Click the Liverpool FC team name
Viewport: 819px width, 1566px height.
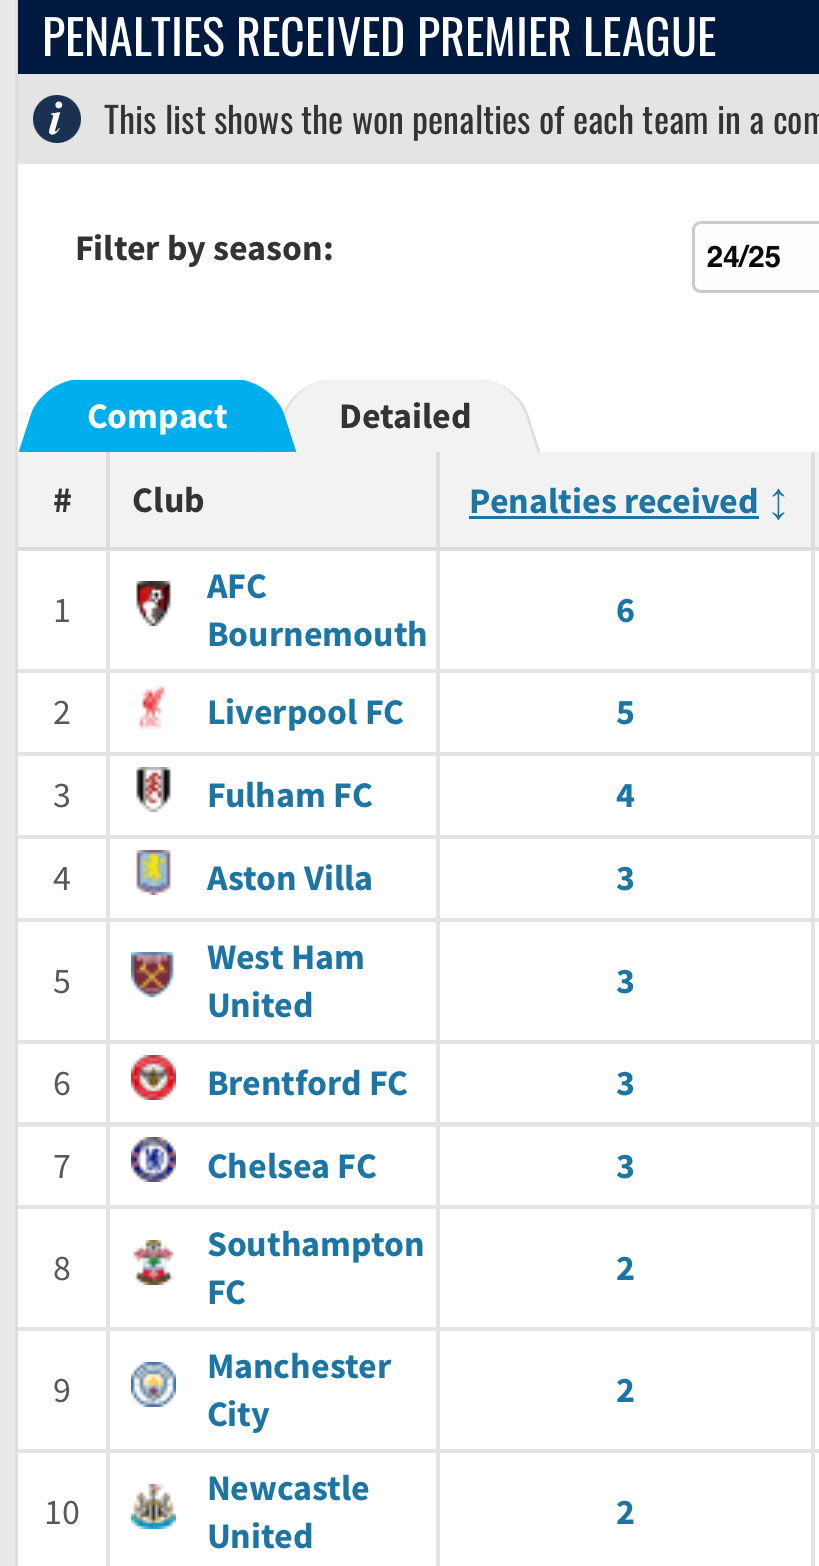[x=306, y=712]
